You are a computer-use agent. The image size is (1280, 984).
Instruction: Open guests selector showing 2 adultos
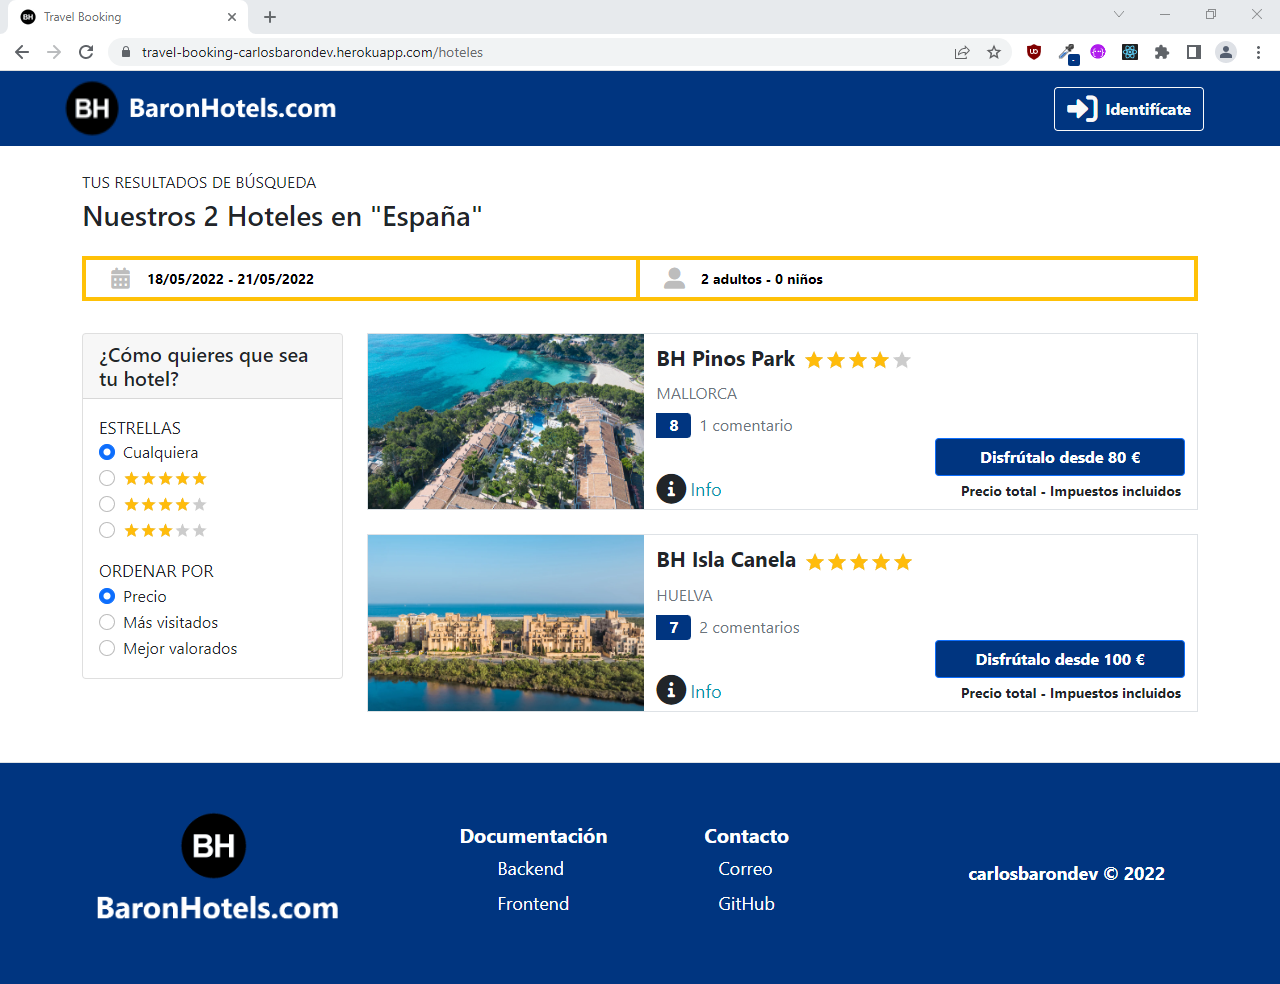click(x=916, y=279)
